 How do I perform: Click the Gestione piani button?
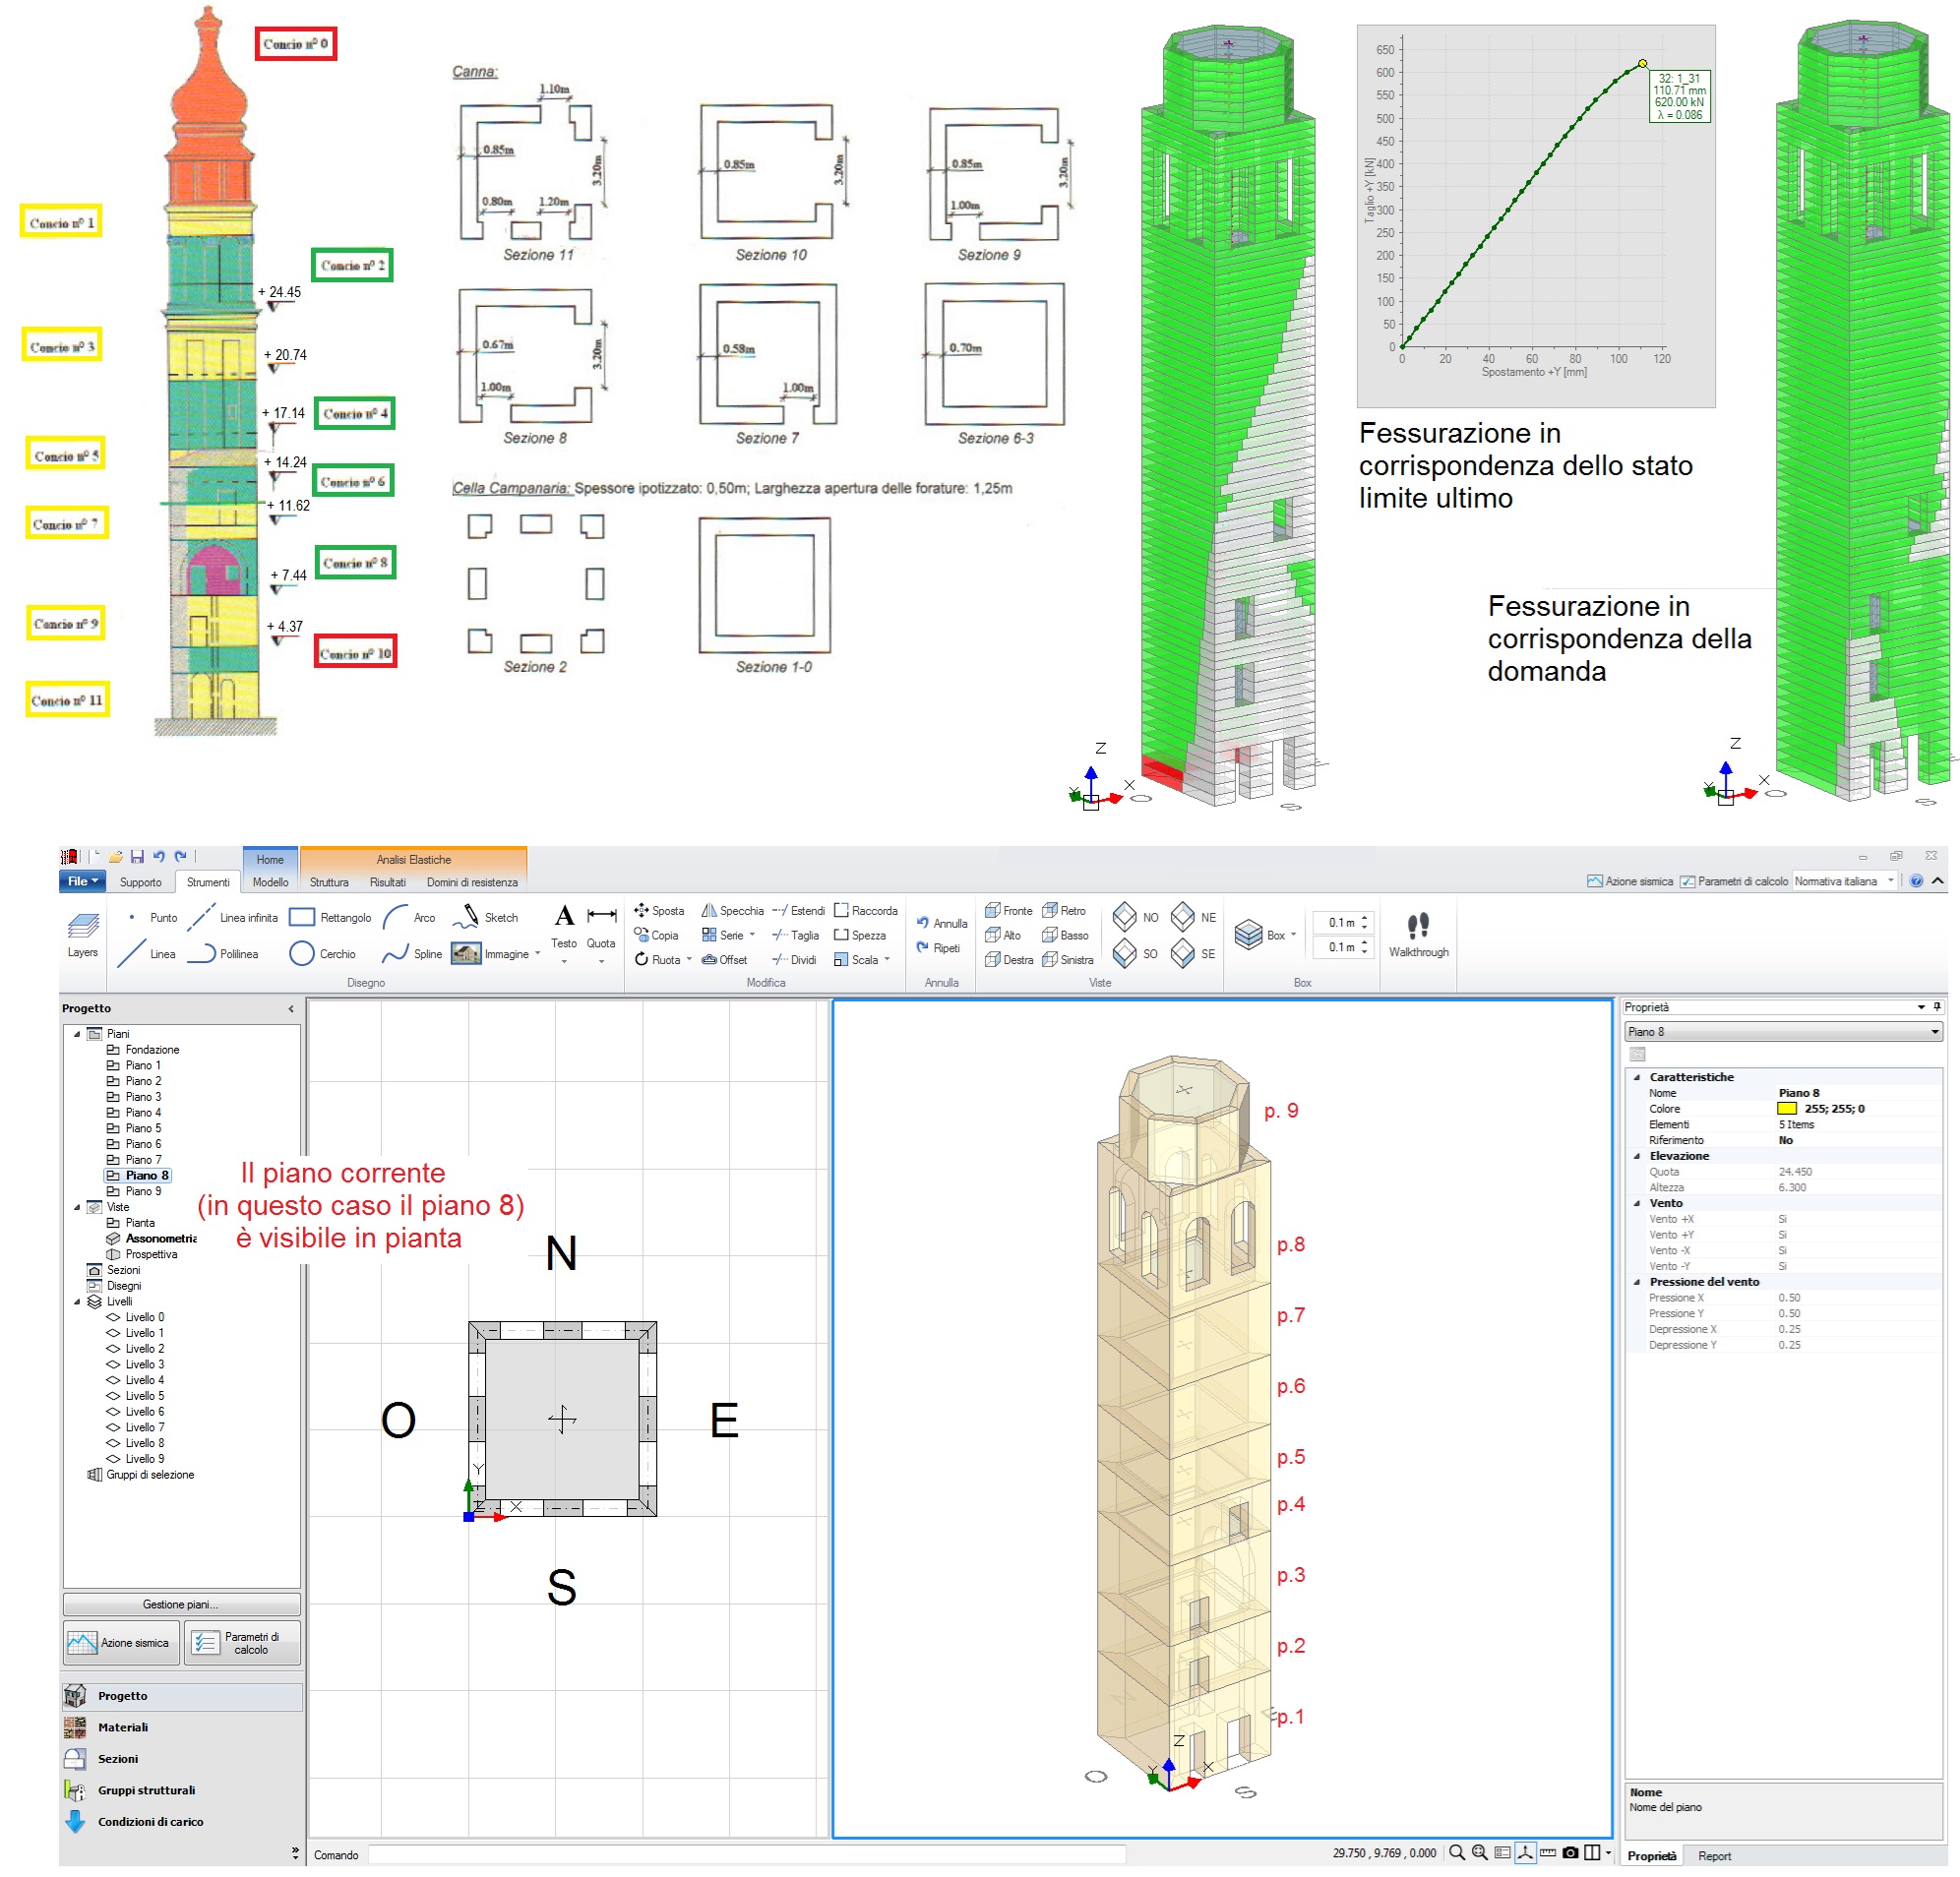pyautogui.click(x=181, y=1603)
